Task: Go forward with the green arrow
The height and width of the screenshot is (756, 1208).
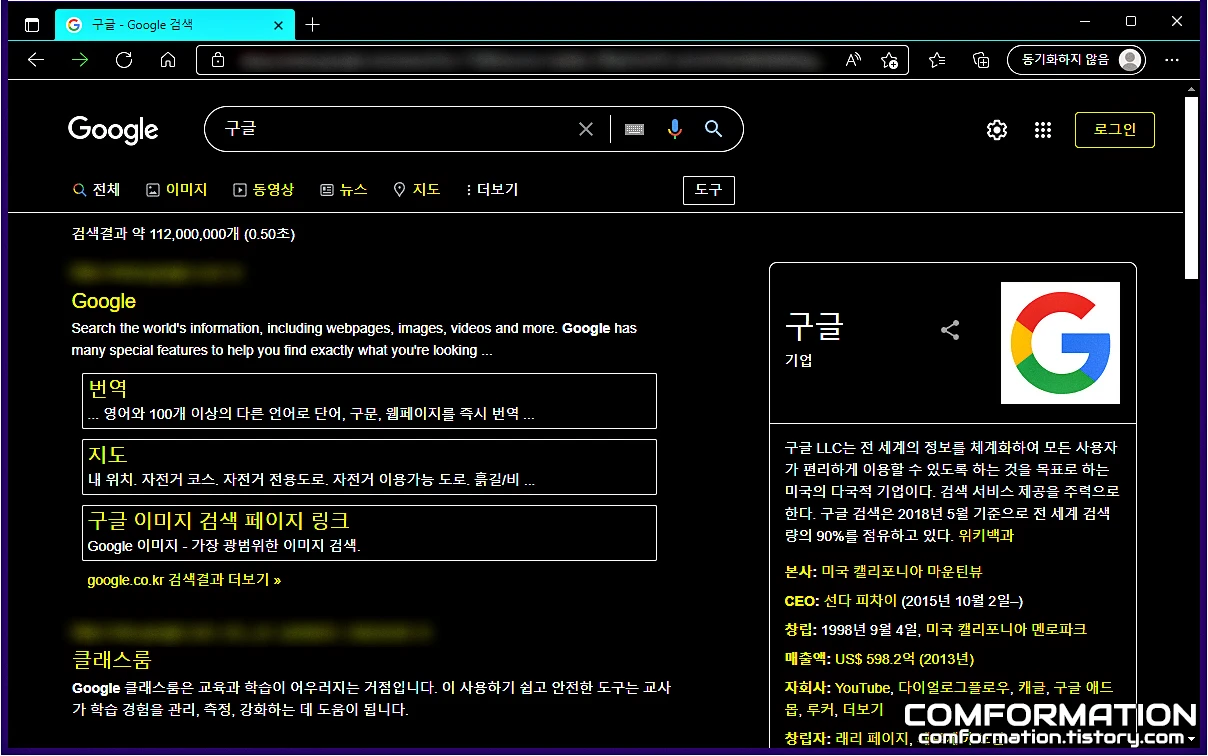Action: pyautogui.click(x=80, y=60)
